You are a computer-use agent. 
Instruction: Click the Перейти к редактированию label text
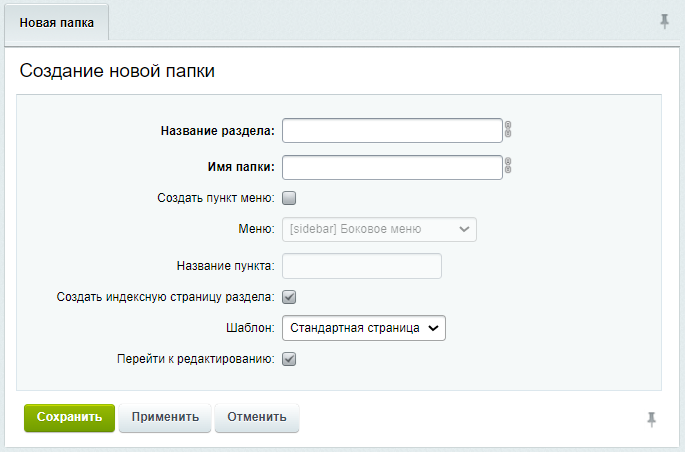click(195, 359)
